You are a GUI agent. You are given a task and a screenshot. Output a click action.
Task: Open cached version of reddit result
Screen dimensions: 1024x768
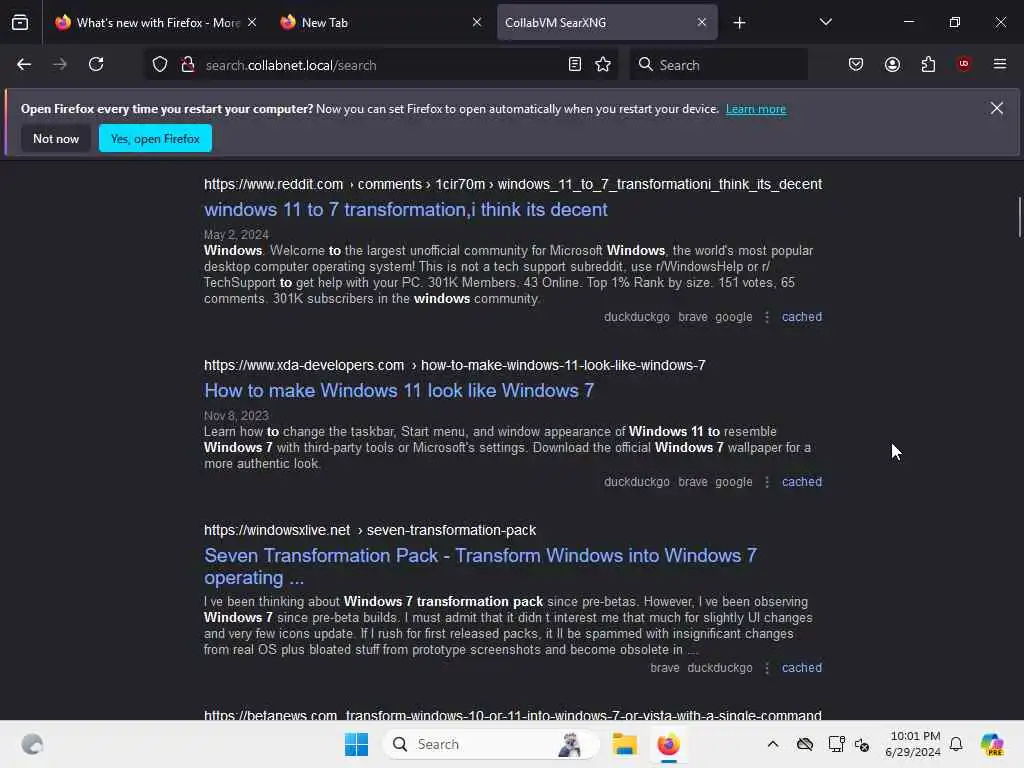click(802, 317)
